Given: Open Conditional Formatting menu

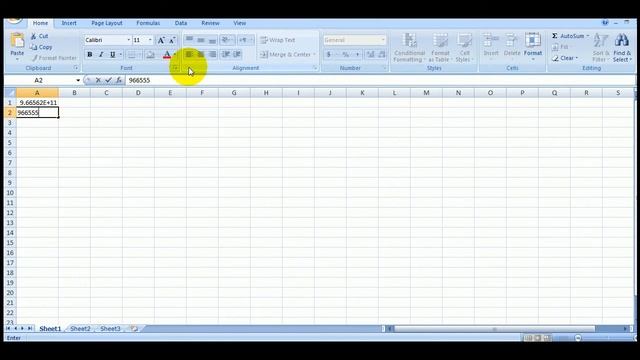Looking at the screenshot, I should point(409,48).
